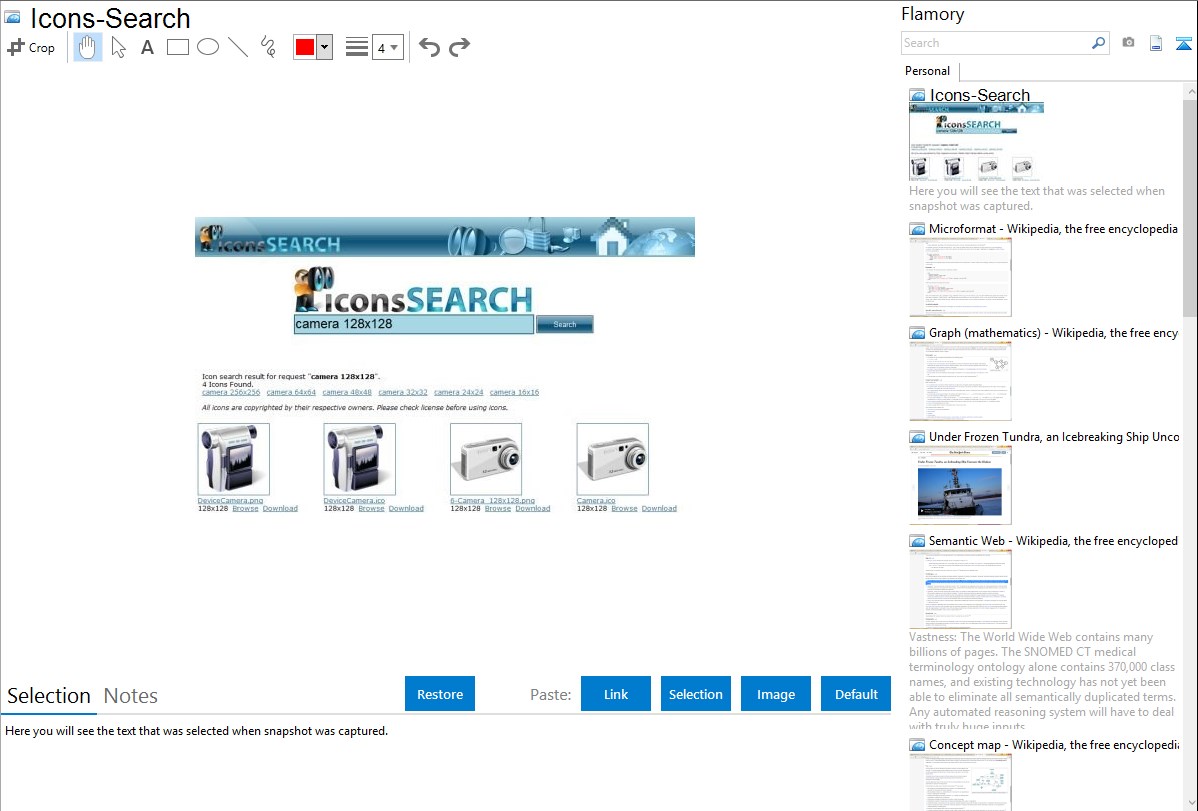Open the line width dropdown showing 4
Viewport: 1198px width, 811px height.
point(388,47)
